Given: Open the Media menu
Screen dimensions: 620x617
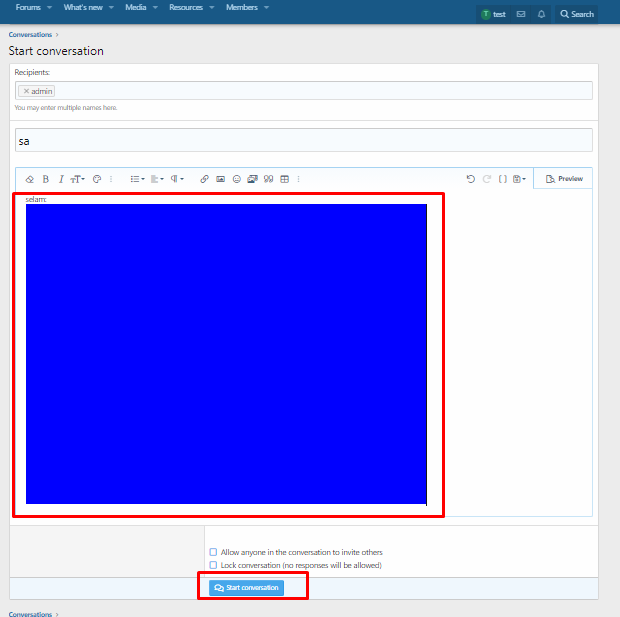Looking at the screenshot, I should pyautogui.click(x=136, y=7).
